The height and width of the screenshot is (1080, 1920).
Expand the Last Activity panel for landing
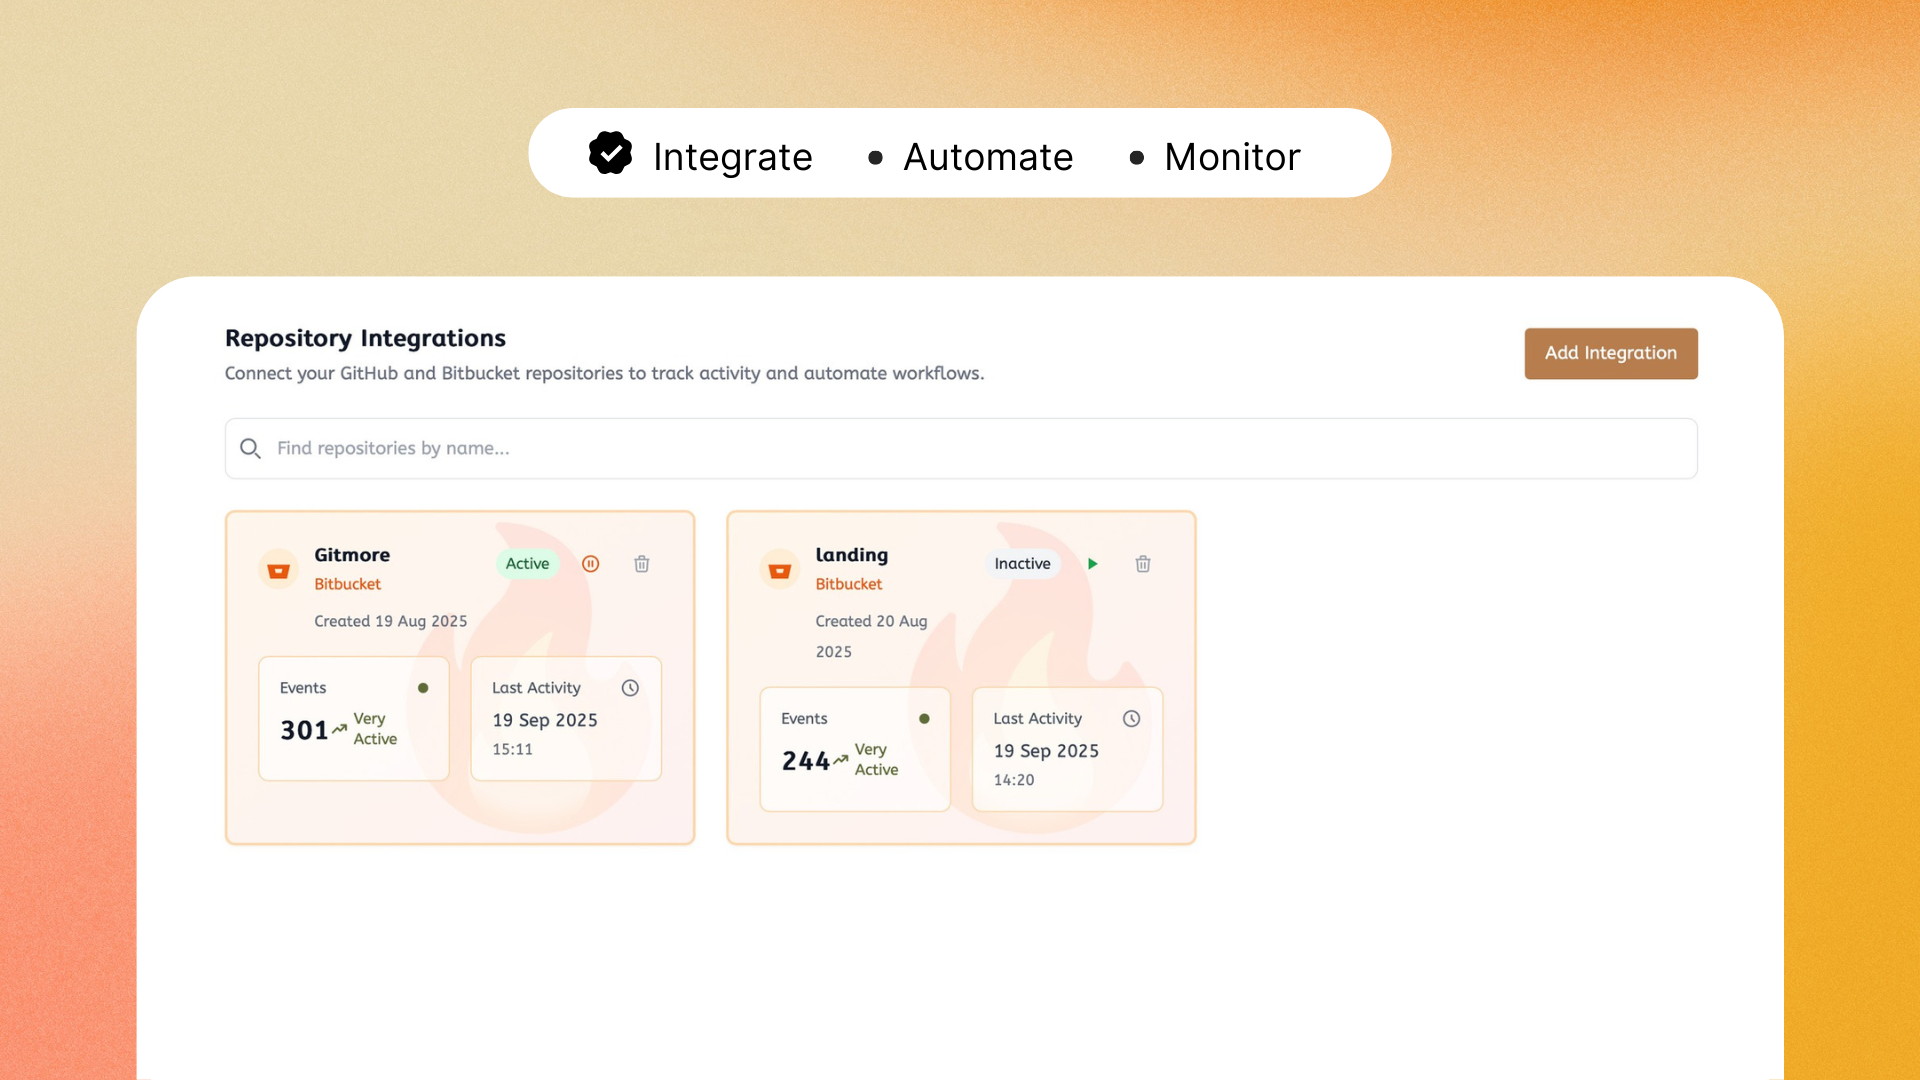1066,749
